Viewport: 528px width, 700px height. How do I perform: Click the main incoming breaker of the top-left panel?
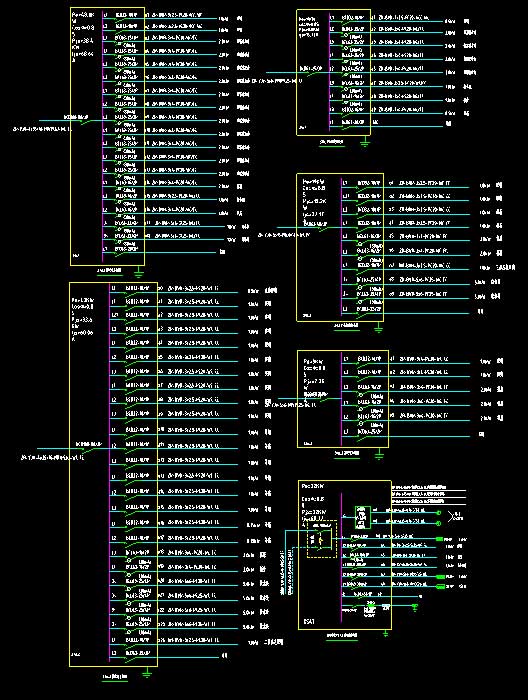pyautogui.click(x=83, y=119)
